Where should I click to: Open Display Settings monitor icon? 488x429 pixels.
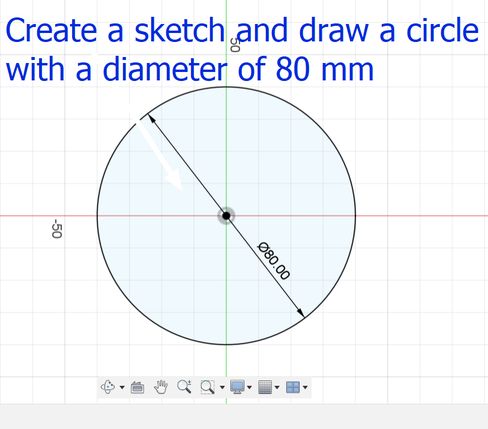tap(237, 387)
